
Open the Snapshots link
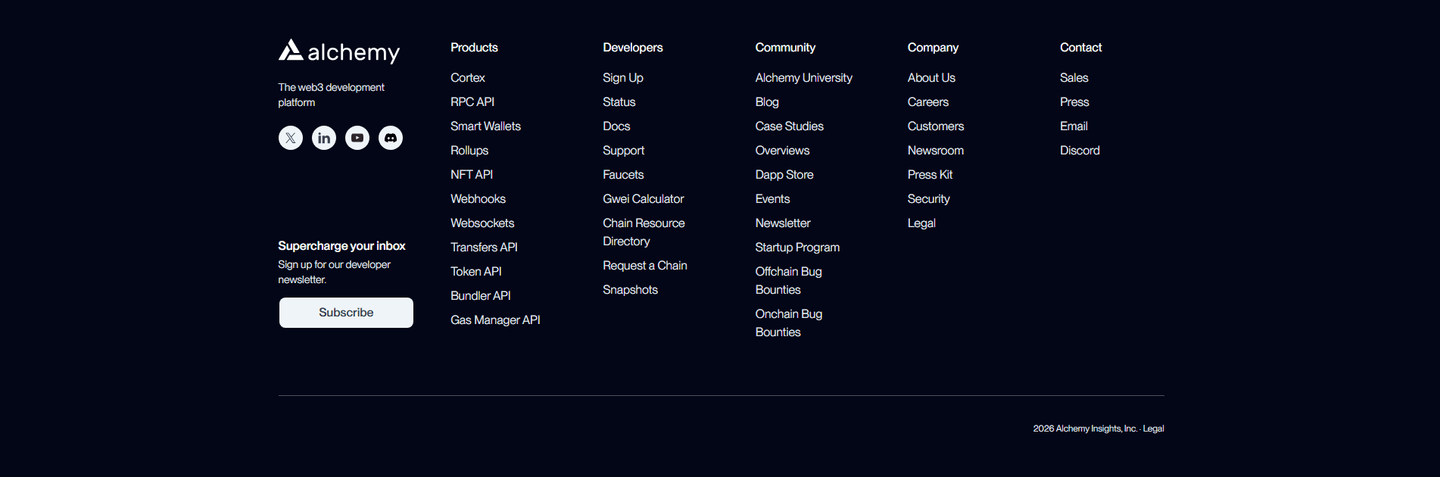[630, 289]
